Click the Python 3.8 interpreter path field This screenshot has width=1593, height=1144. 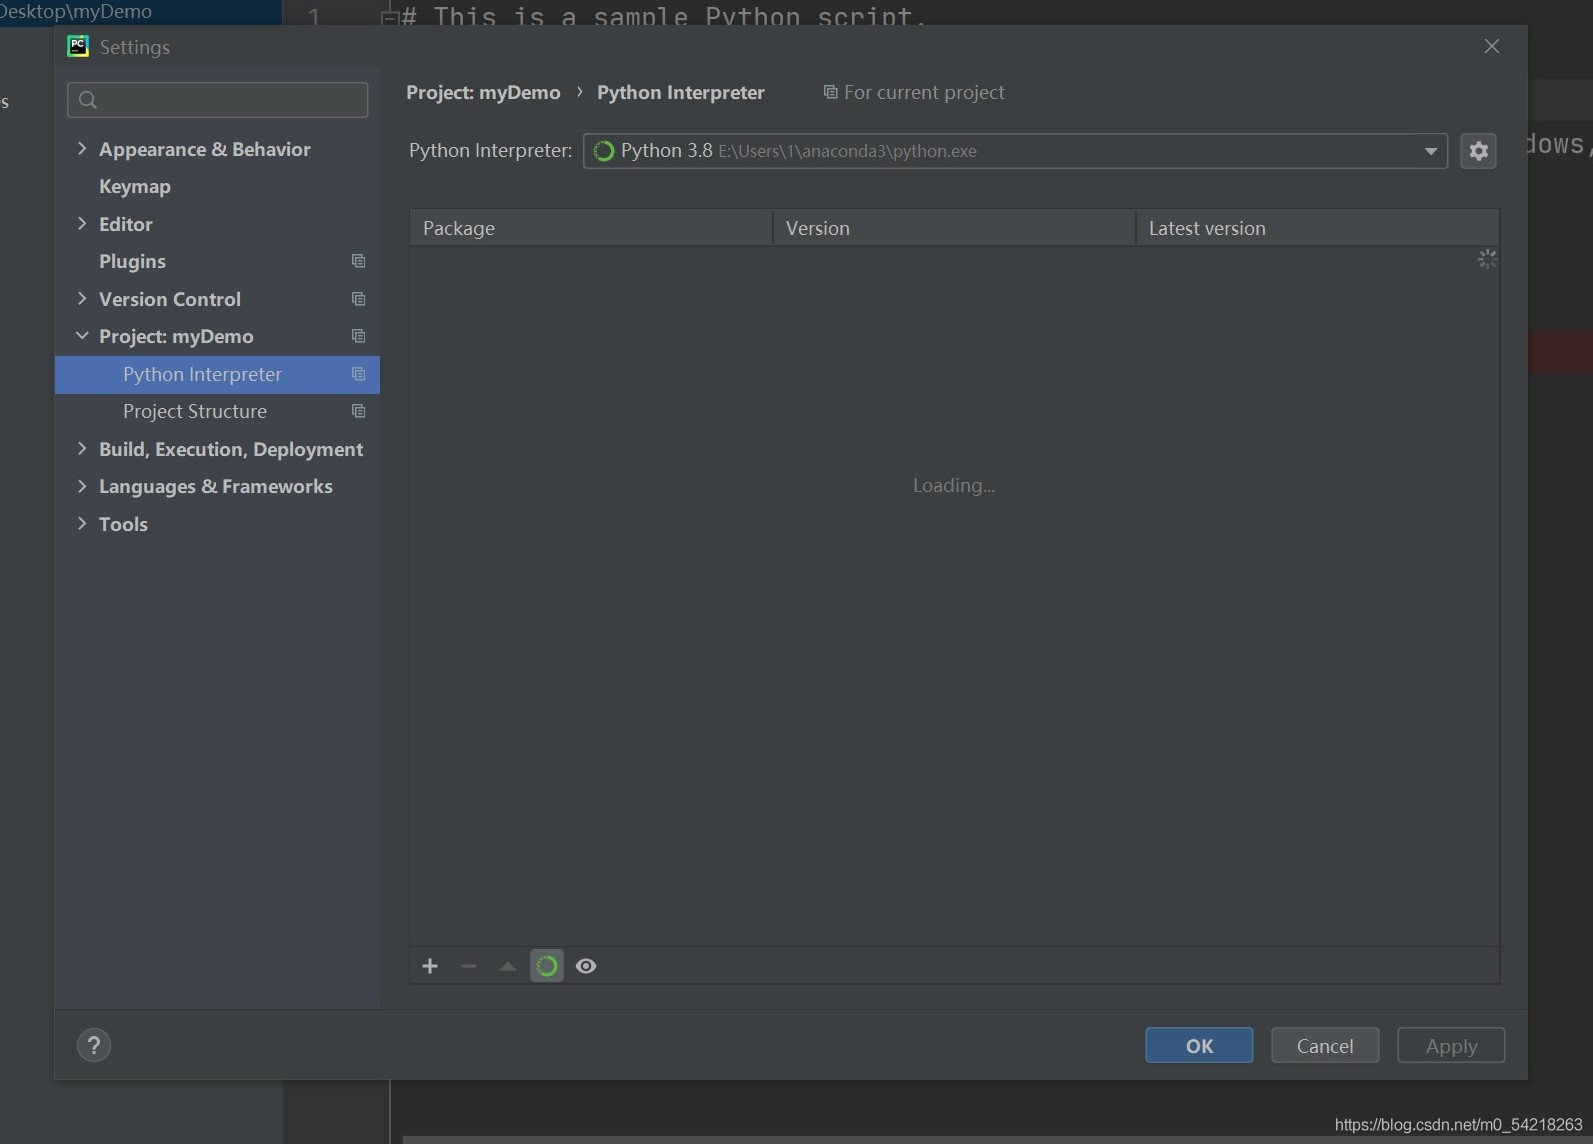coord(1015,151)
